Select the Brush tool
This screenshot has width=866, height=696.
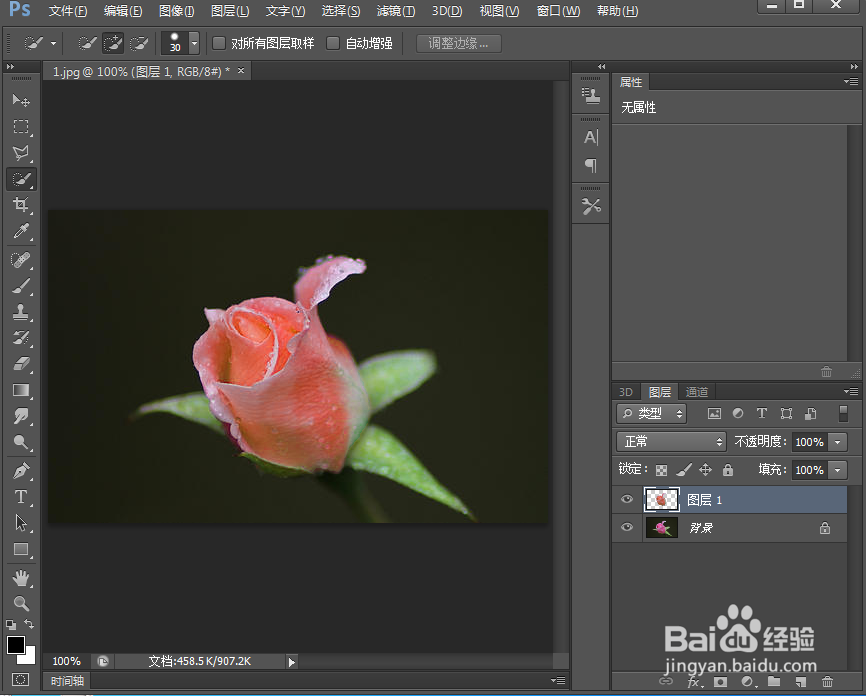point(21,286)
